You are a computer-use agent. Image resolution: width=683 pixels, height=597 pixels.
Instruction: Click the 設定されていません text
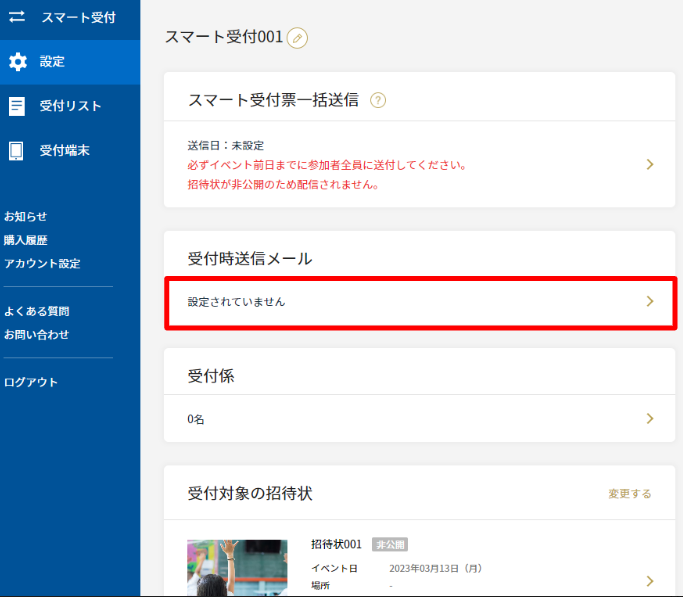tap(237, 302)
